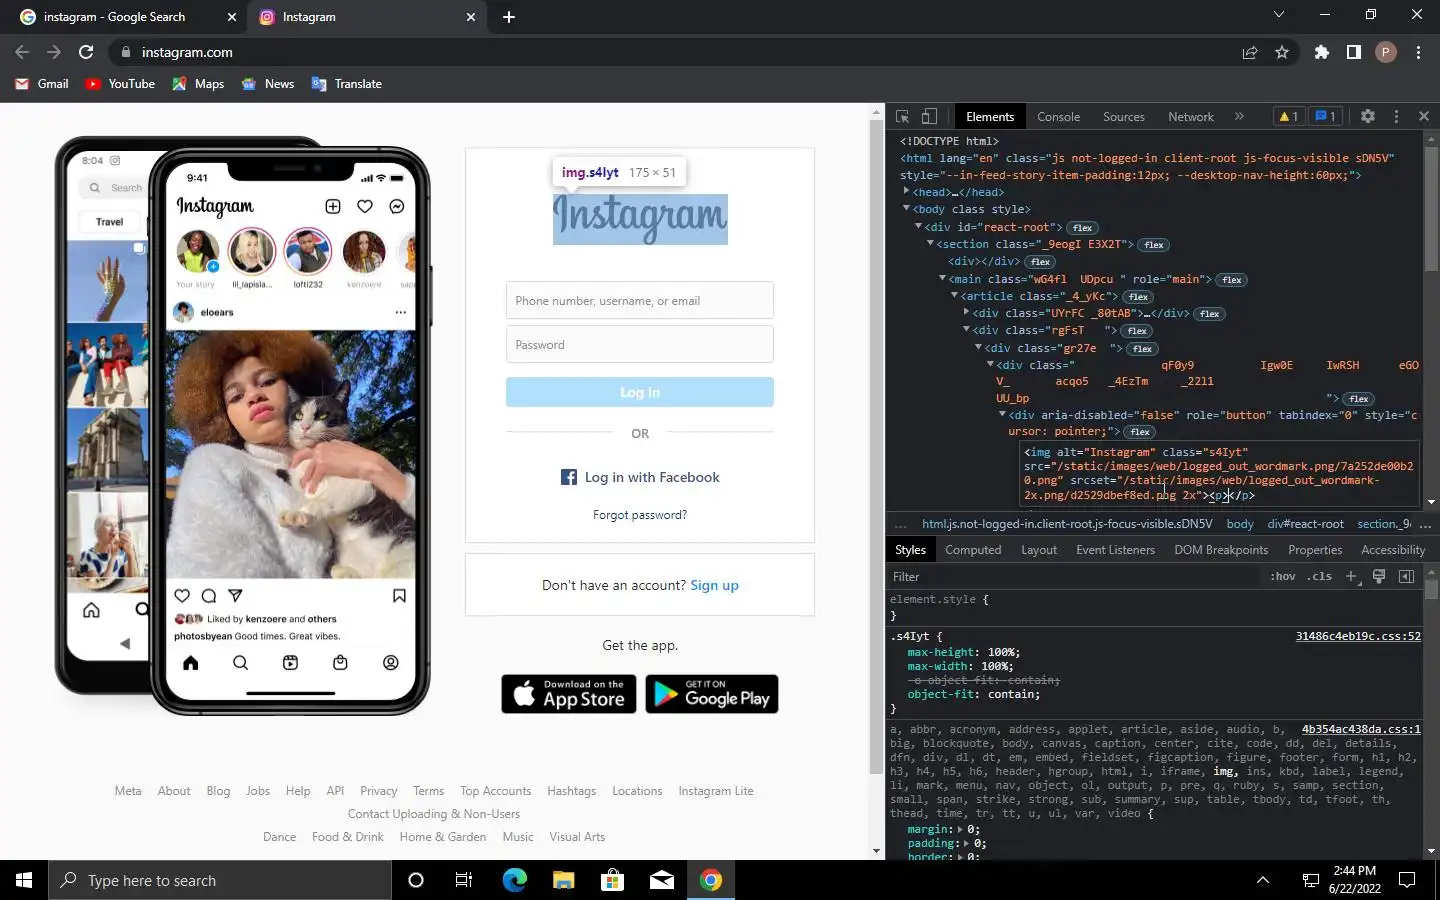Open the DOM Breakpoints tab

1221,550
